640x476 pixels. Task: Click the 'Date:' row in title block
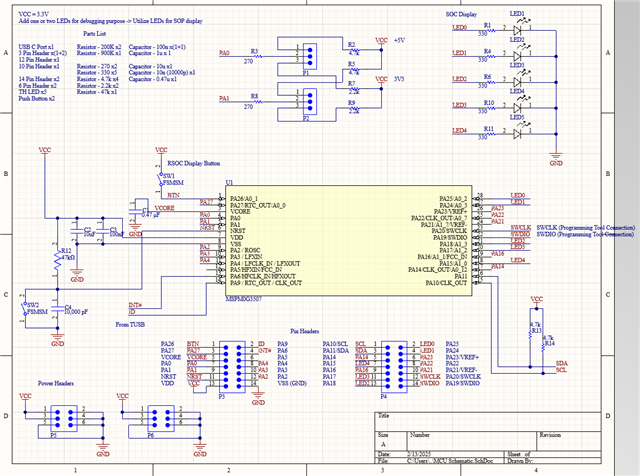[x=440, y=454]
